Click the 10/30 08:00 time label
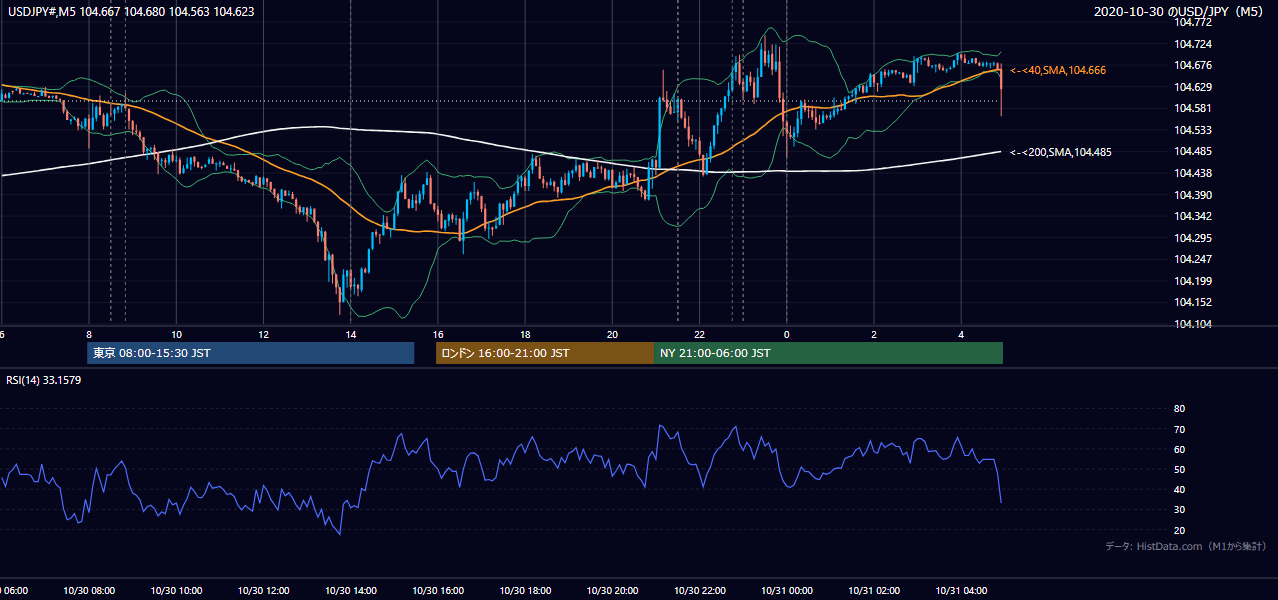Viewport: 1278px width, 600px height. tap(89, 591)
